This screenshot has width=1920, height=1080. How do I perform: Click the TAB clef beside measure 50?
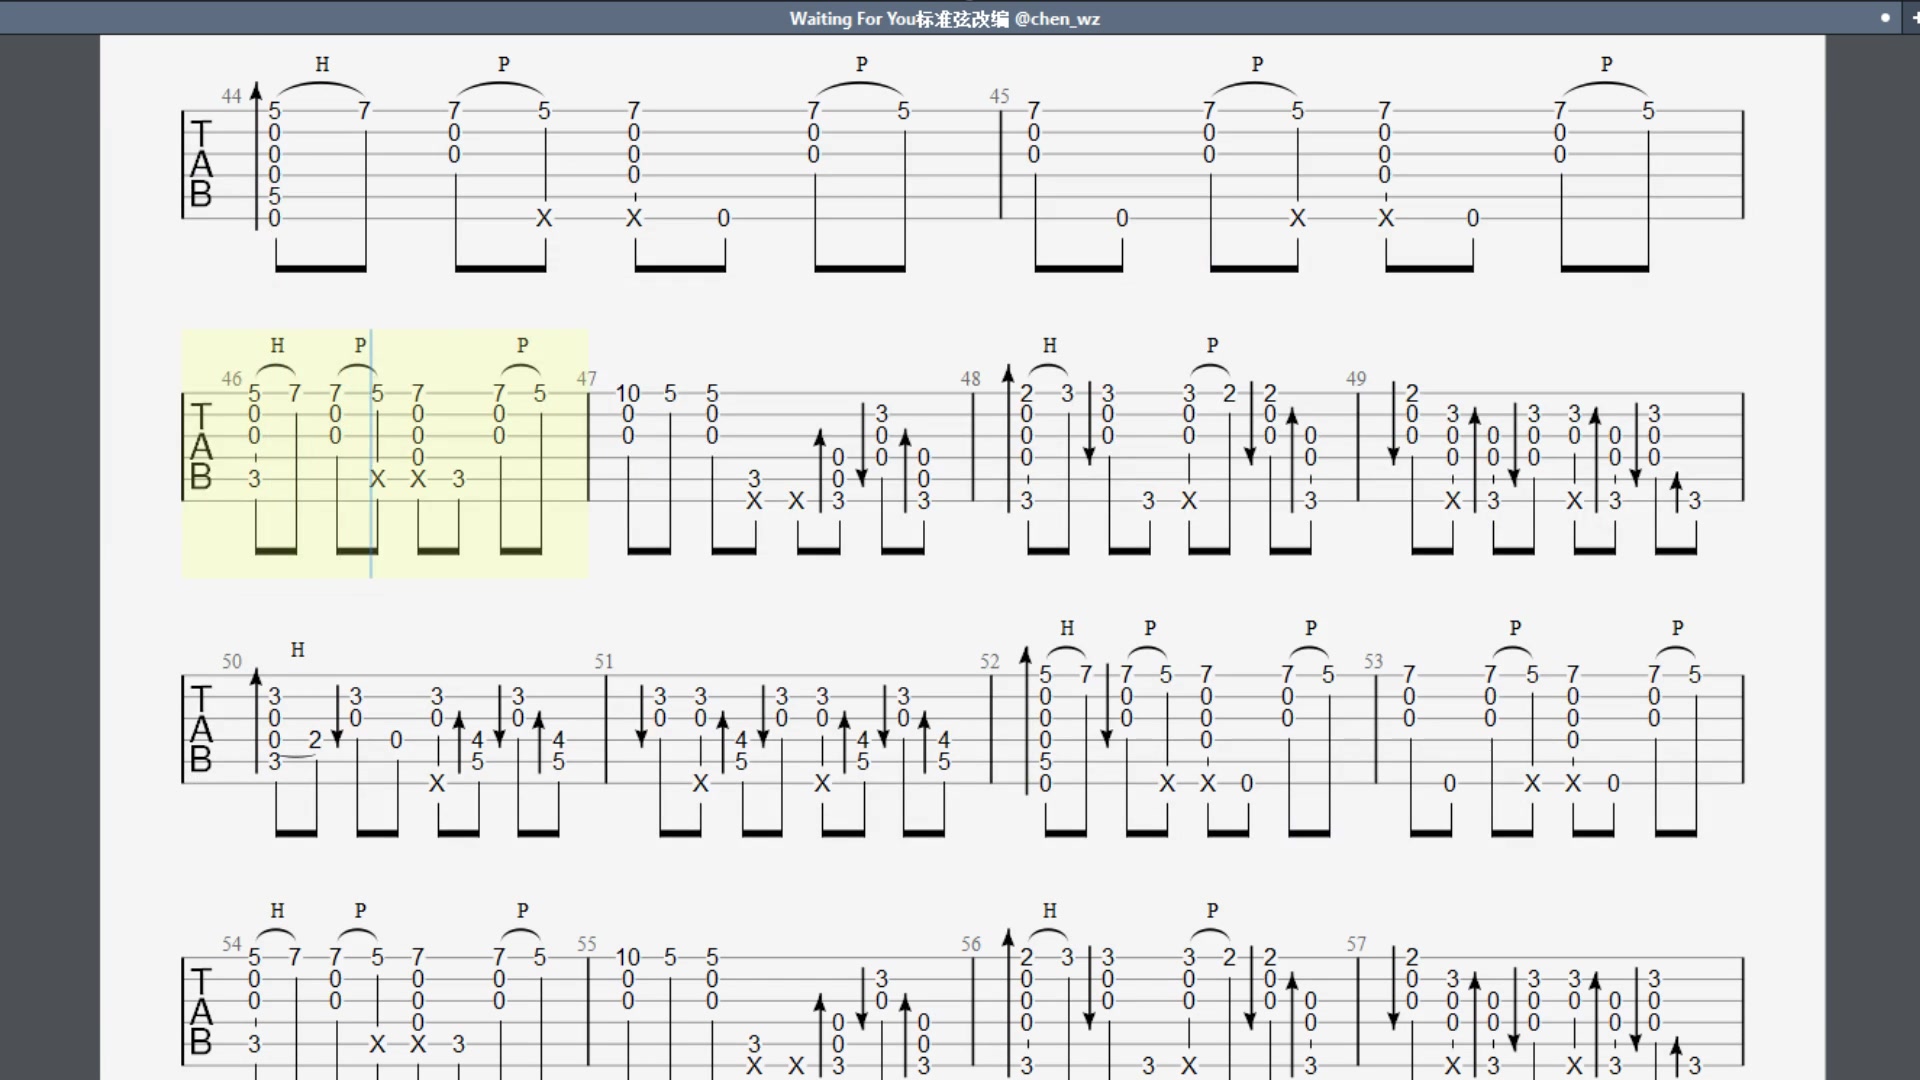(201, 728)
